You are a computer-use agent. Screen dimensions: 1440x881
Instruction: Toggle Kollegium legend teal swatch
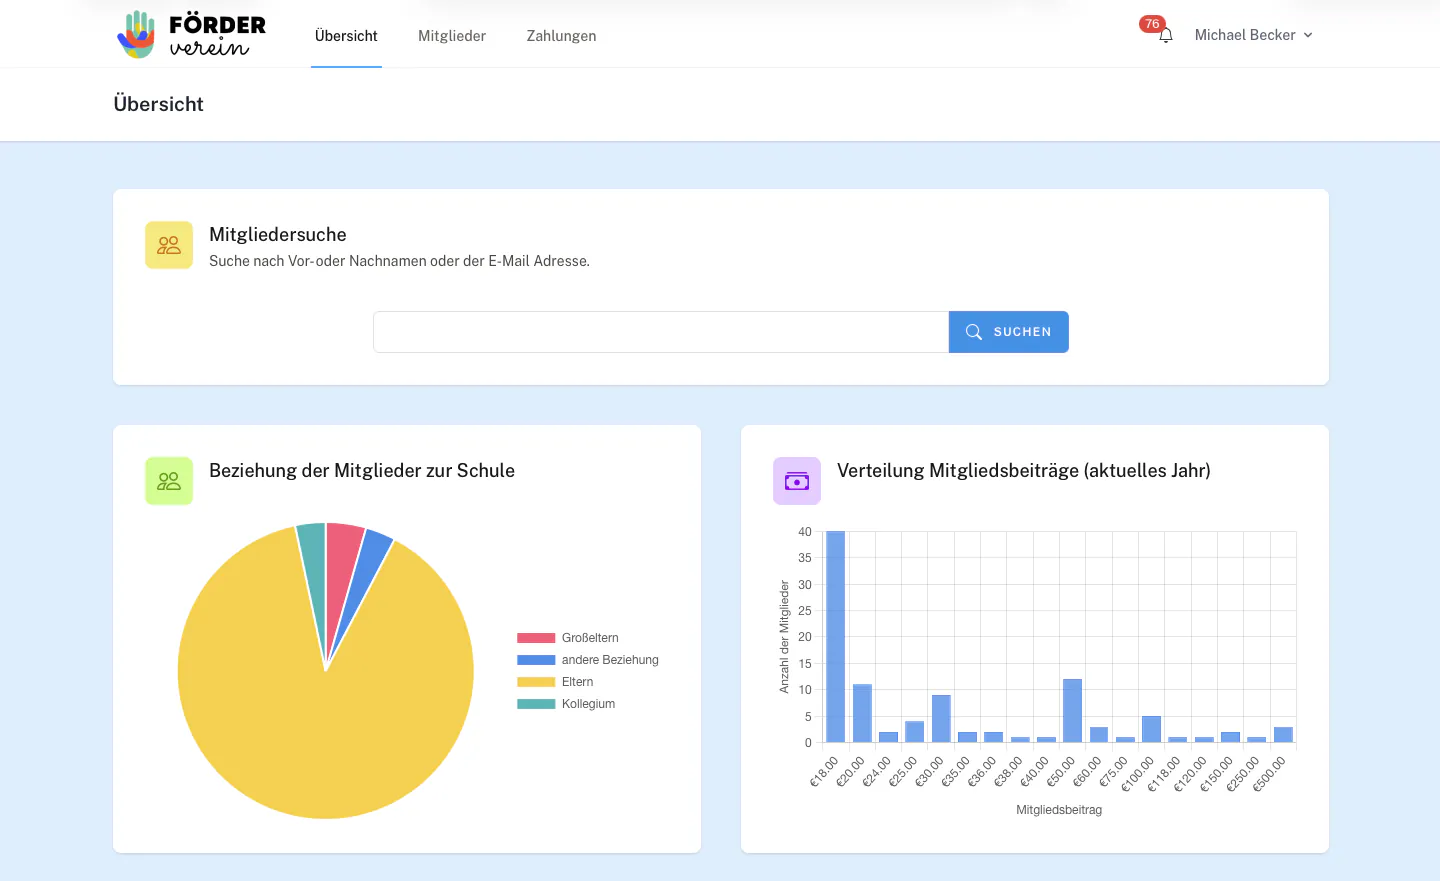pyautogui.click(x=536, y=704)
